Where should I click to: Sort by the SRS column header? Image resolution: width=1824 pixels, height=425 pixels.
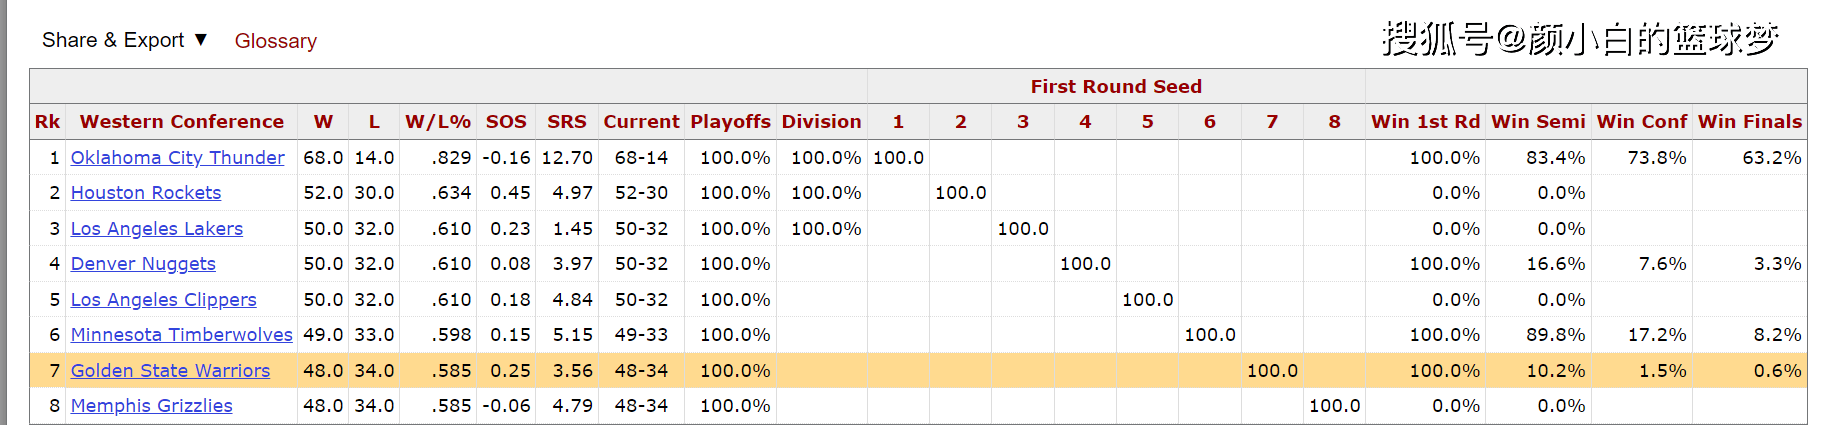(x=567, y=121)
